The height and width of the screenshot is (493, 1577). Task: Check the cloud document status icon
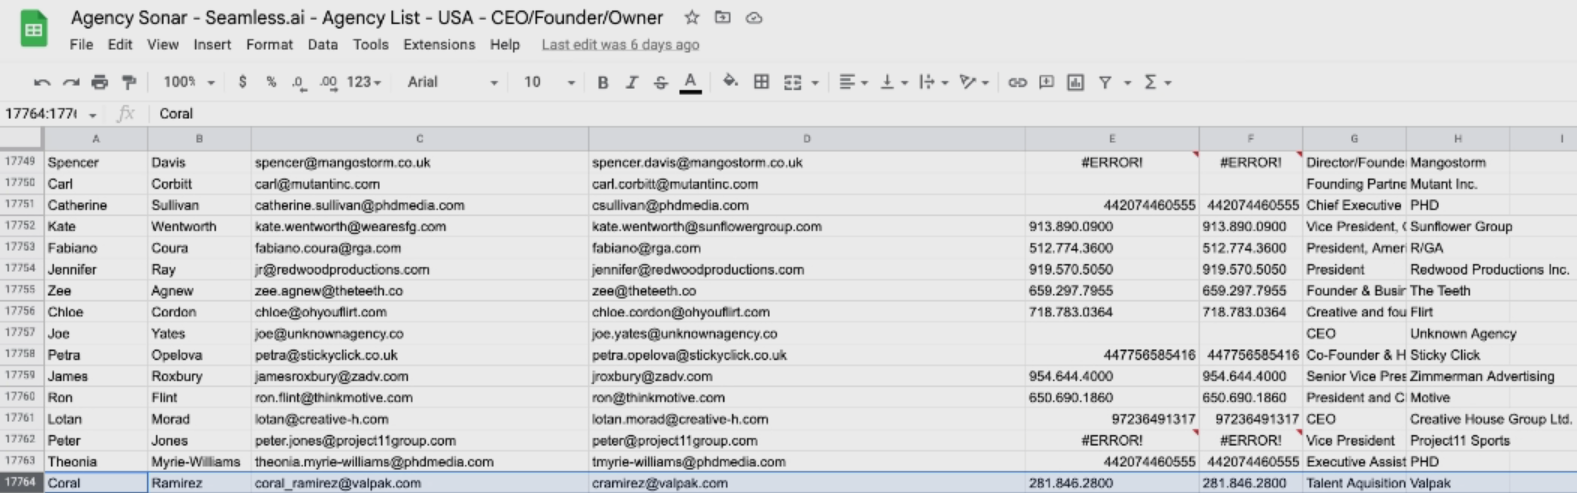click(x=755, y=18)
